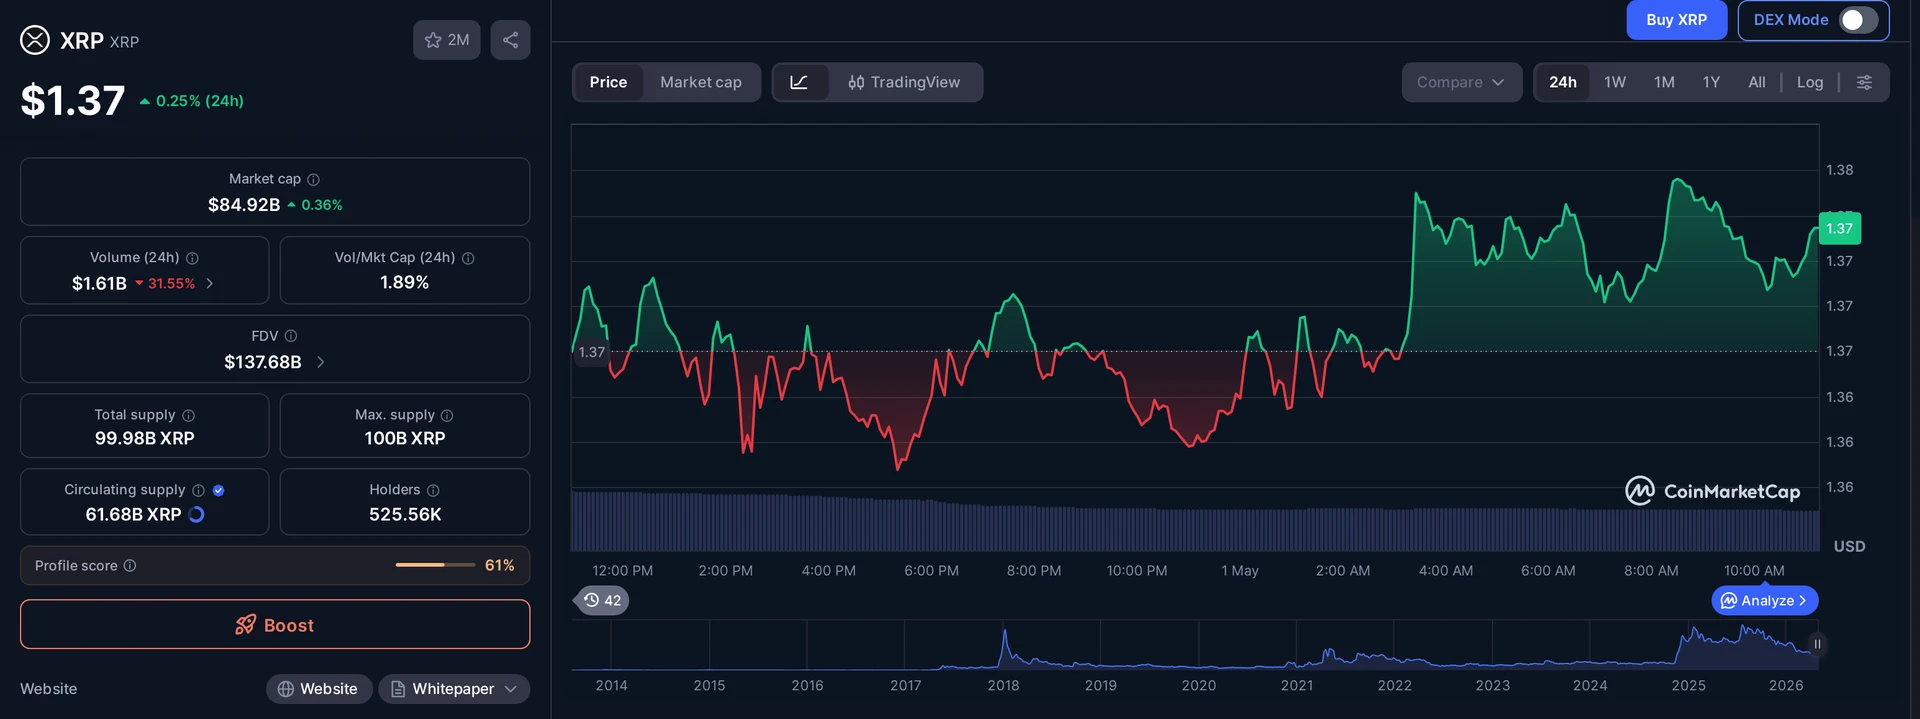Click the Profile score progress bar
This screenshot has width=1920, height=719.
(x=435, y=565)
